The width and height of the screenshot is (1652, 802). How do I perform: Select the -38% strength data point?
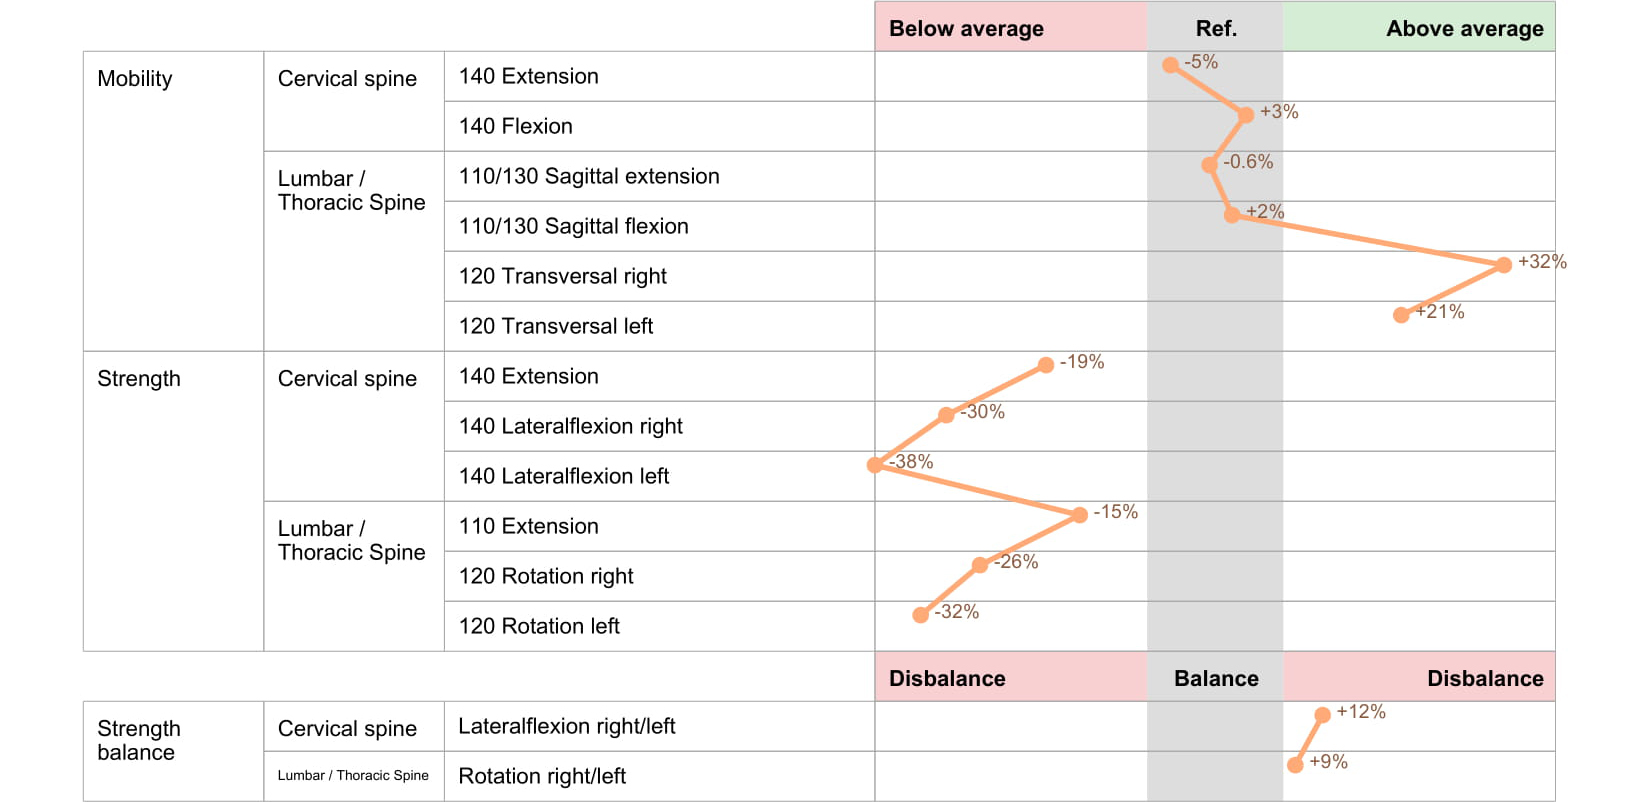coord(875,465)
